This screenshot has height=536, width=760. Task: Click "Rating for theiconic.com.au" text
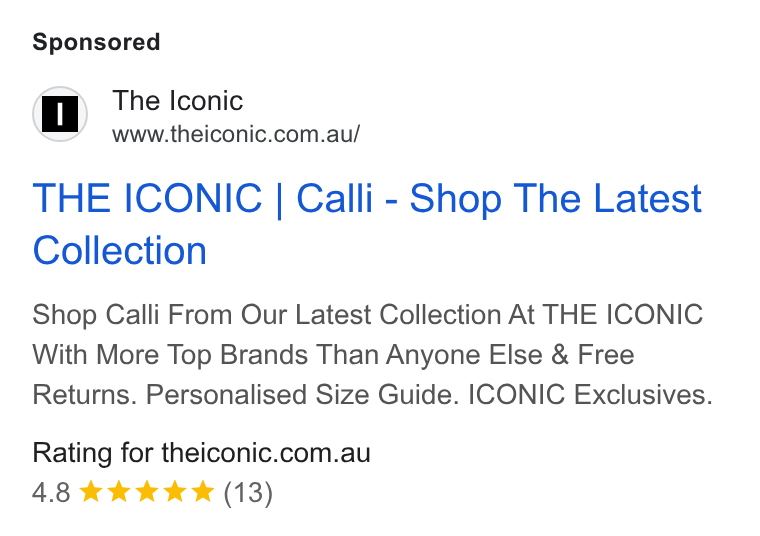click(x=202, y=453)
